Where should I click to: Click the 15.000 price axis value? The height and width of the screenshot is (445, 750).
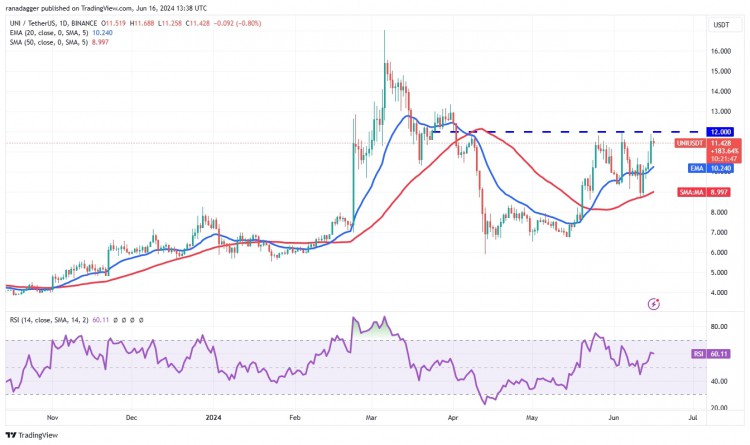tap(721, 71)
